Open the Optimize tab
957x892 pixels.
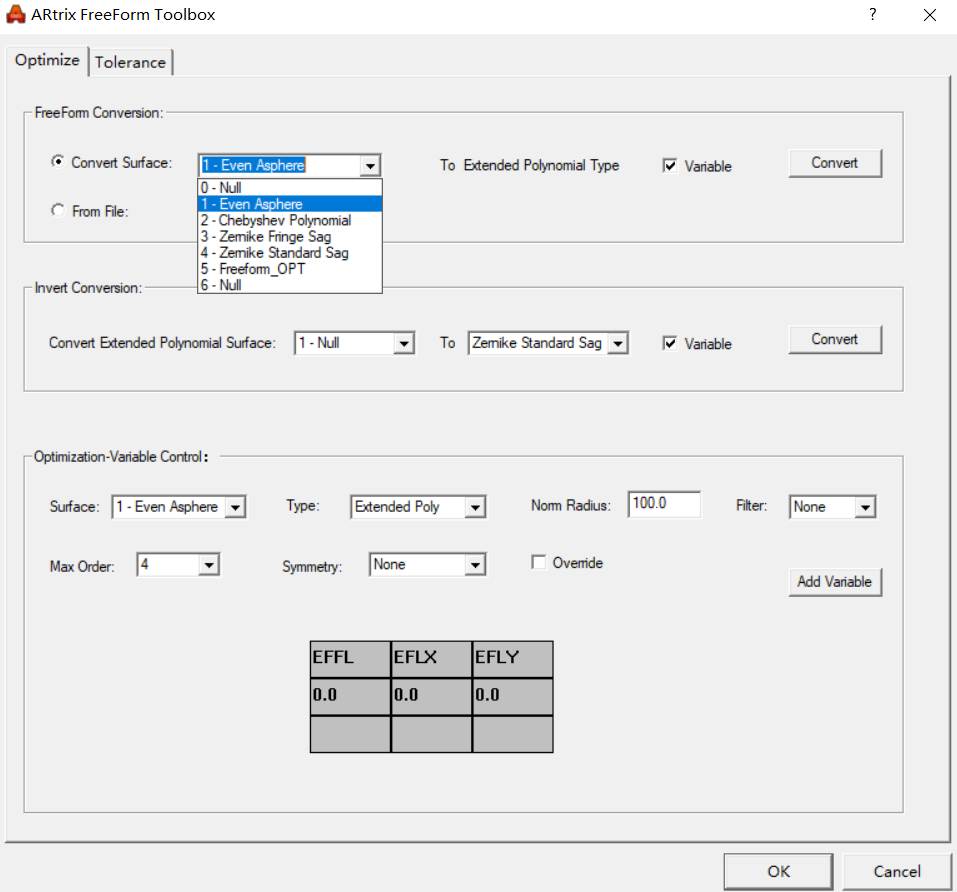coord(47,60)
